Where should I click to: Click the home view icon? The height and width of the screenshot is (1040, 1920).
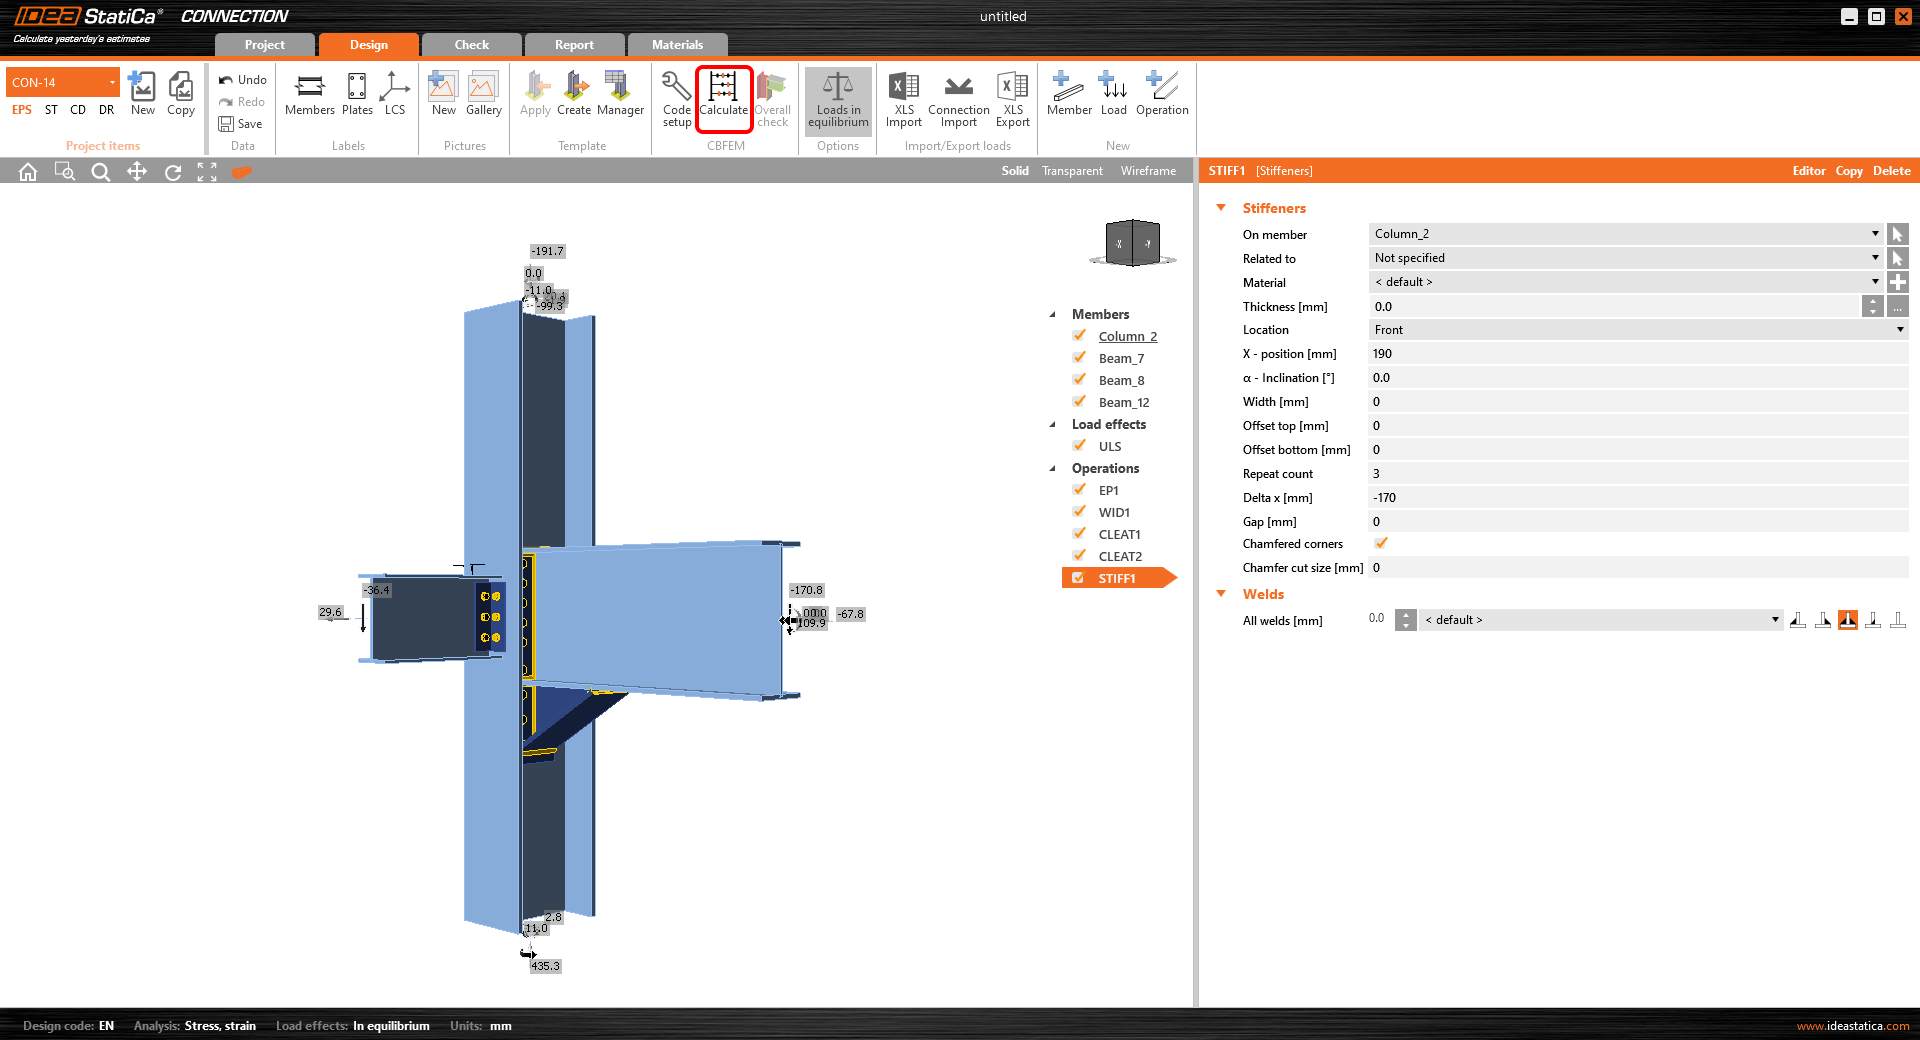(28, 172)
